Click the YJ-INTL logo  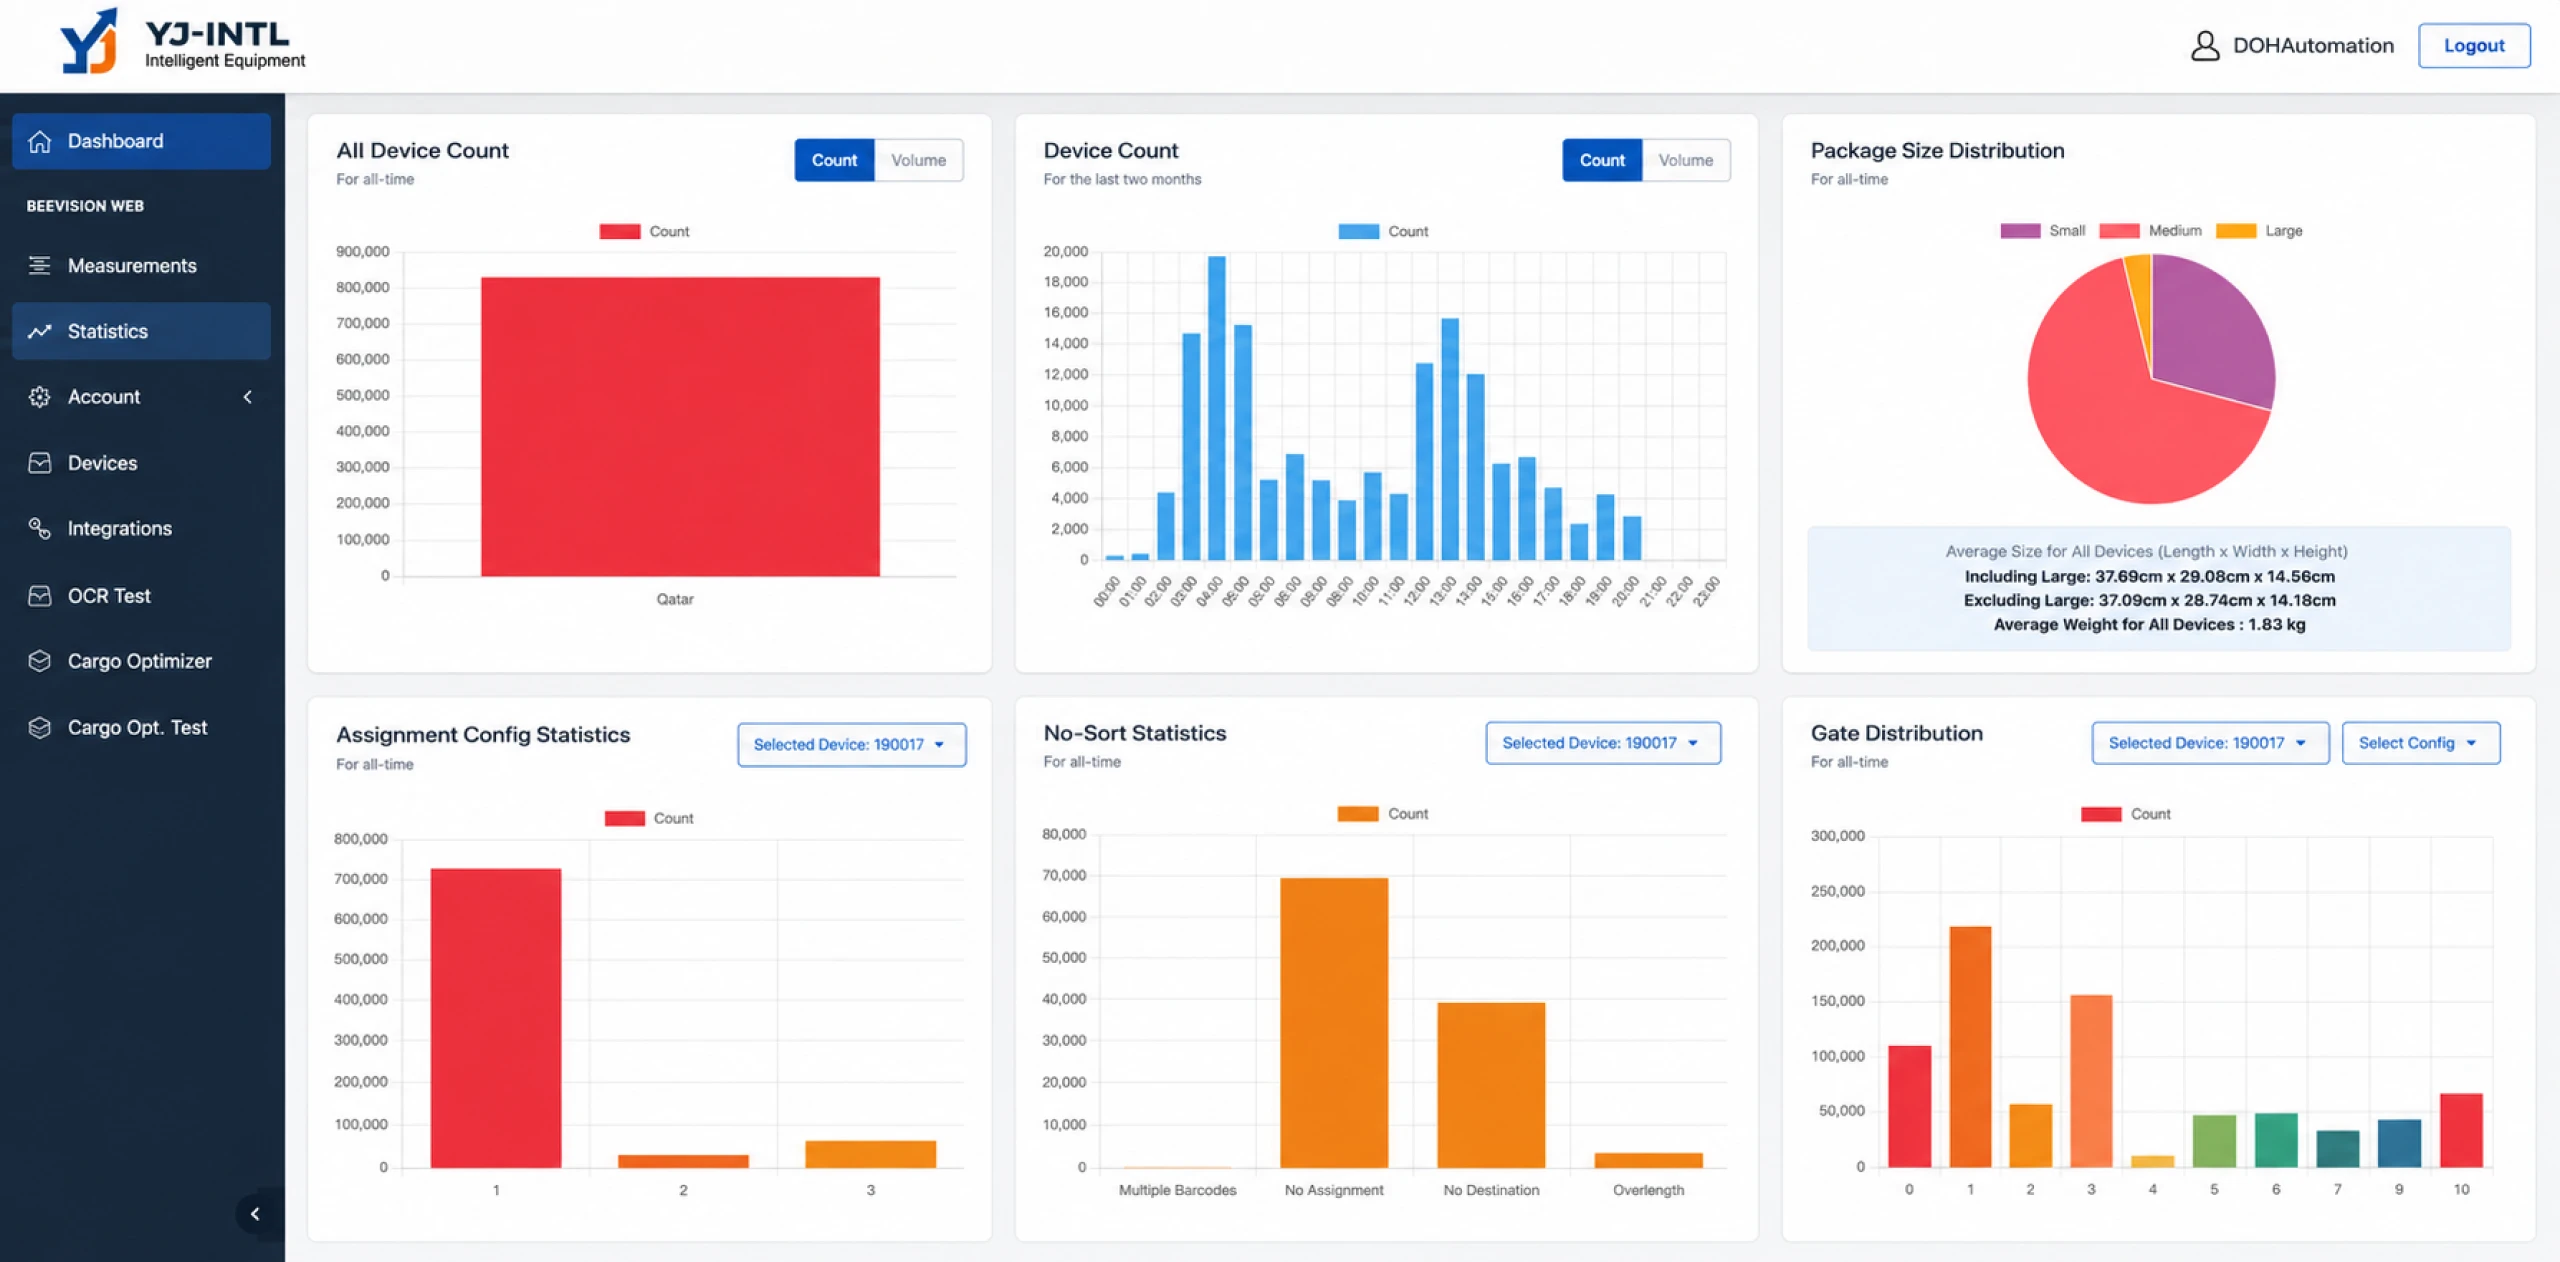[x=182, y=42]
